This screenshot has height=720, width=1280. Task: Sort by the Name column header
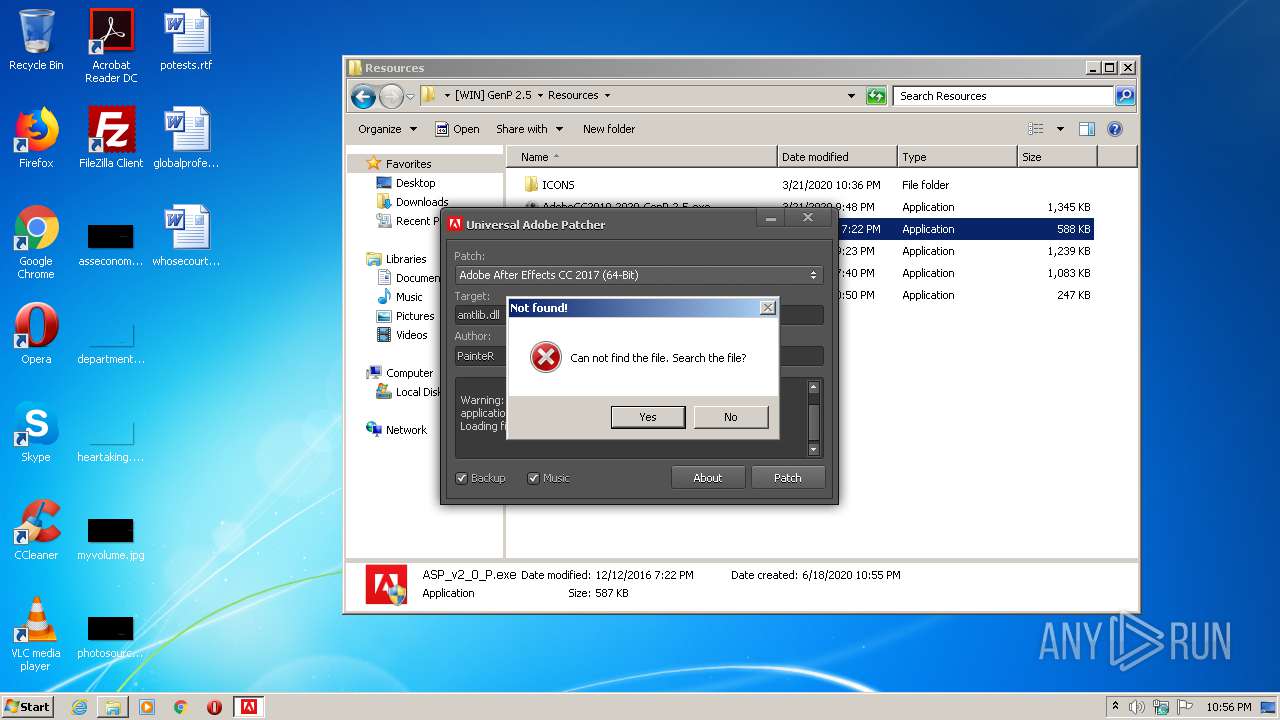click(x=642, y=157)
